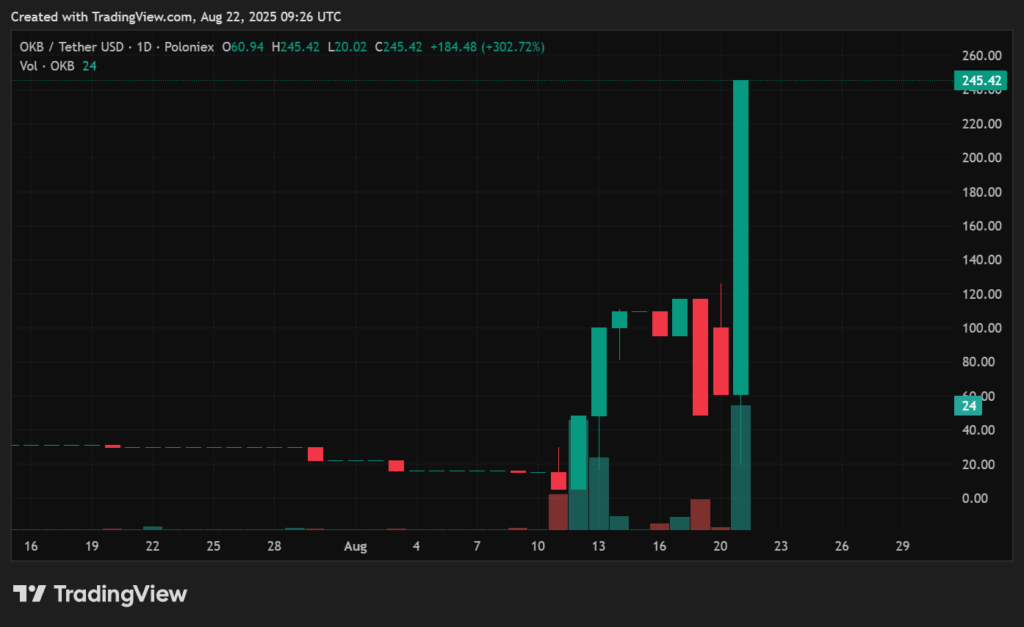Click the date label 23 on time axis

pyautogui.click(x=780, y=546)
